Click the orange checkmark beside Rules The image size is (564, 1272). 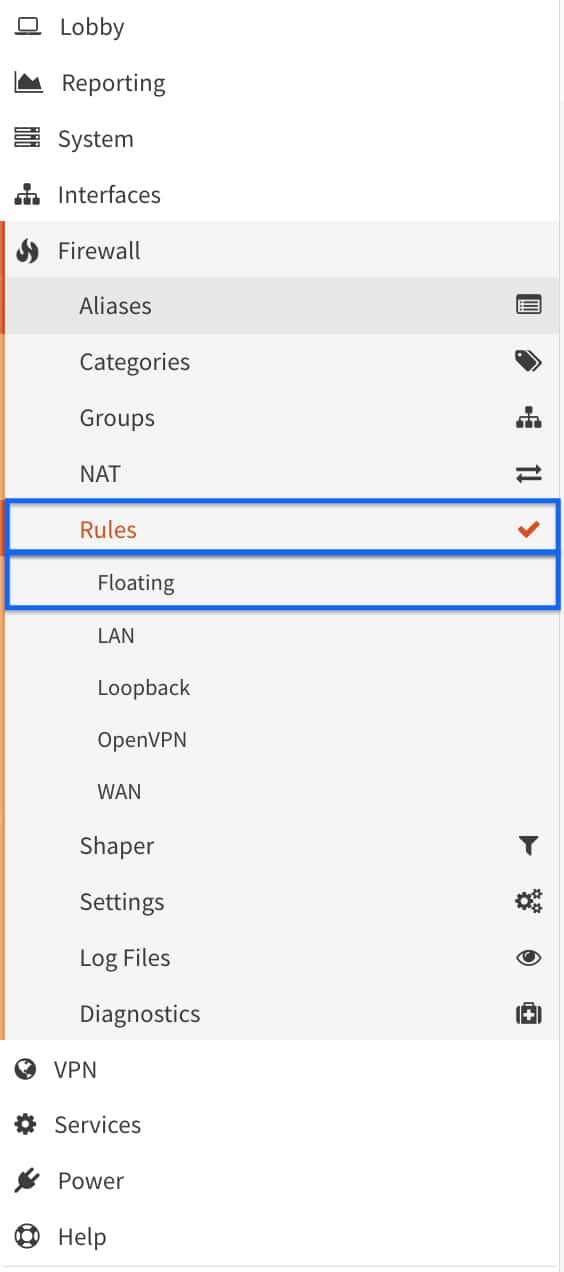[528, 530]
